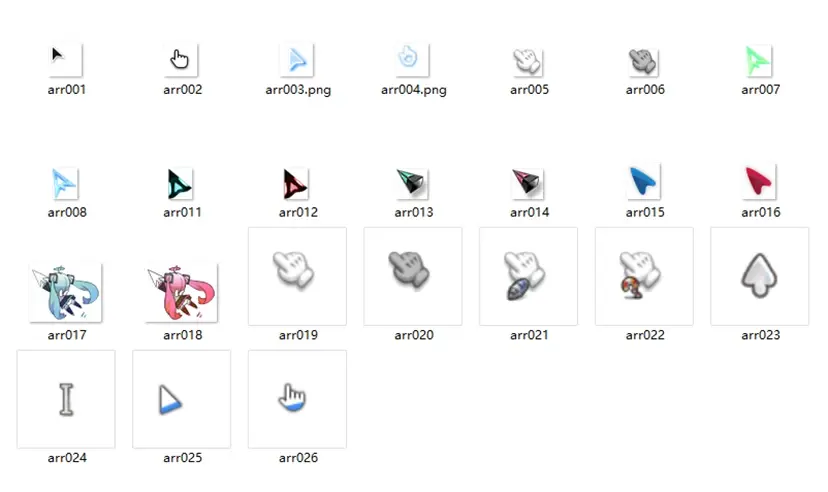Click the arr011 teal dark arrow icon
This screenshot has height=492, width=828.
[182, 183]
